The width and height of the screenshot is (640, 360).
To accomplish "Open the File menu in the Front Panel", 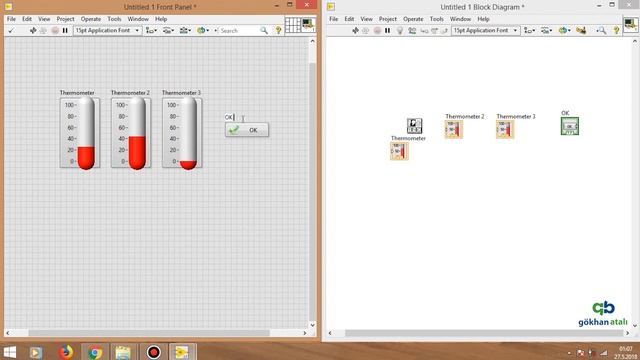I will click(x=11, y=19).
